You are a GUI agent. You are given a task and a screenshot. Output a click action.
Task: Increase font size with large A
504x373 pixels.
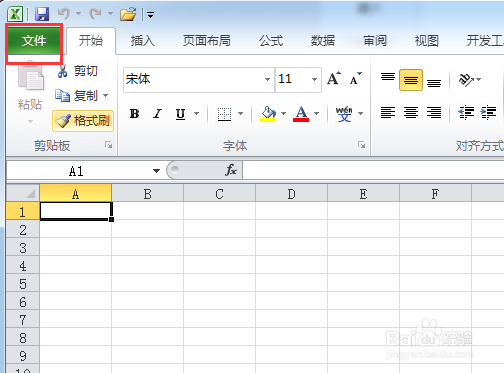tap(334, 79)
